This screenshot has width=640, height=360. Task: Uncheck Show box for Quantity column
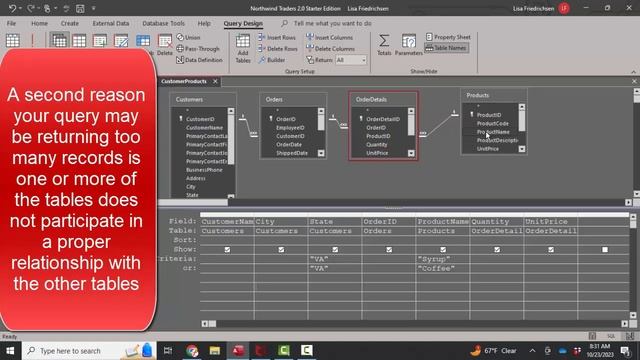click(x=497, y=249)
